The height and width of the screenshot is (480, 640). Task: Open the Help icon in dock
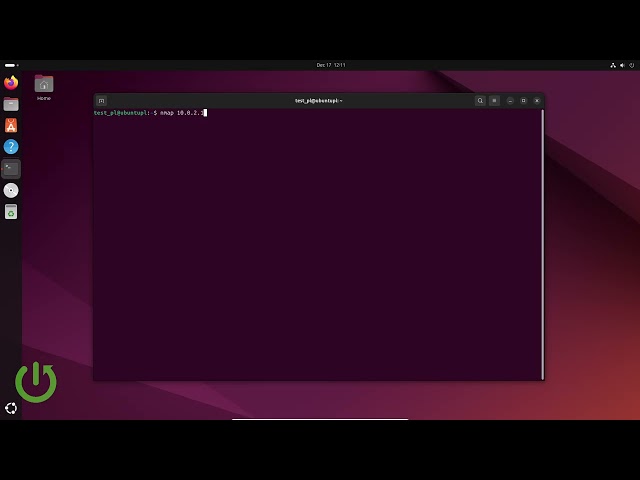click(11, 147)
